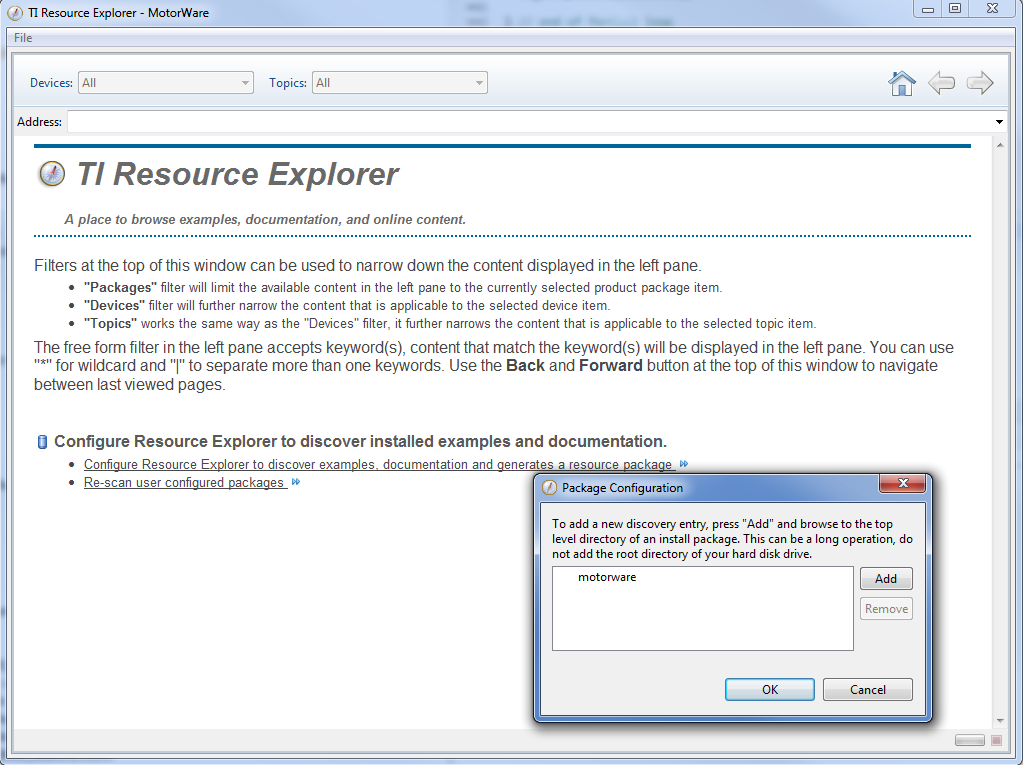This screenshot has height=765, width=1023.
Task: Follow the Configure Resource Explorer discovery link
Action: 378,464
